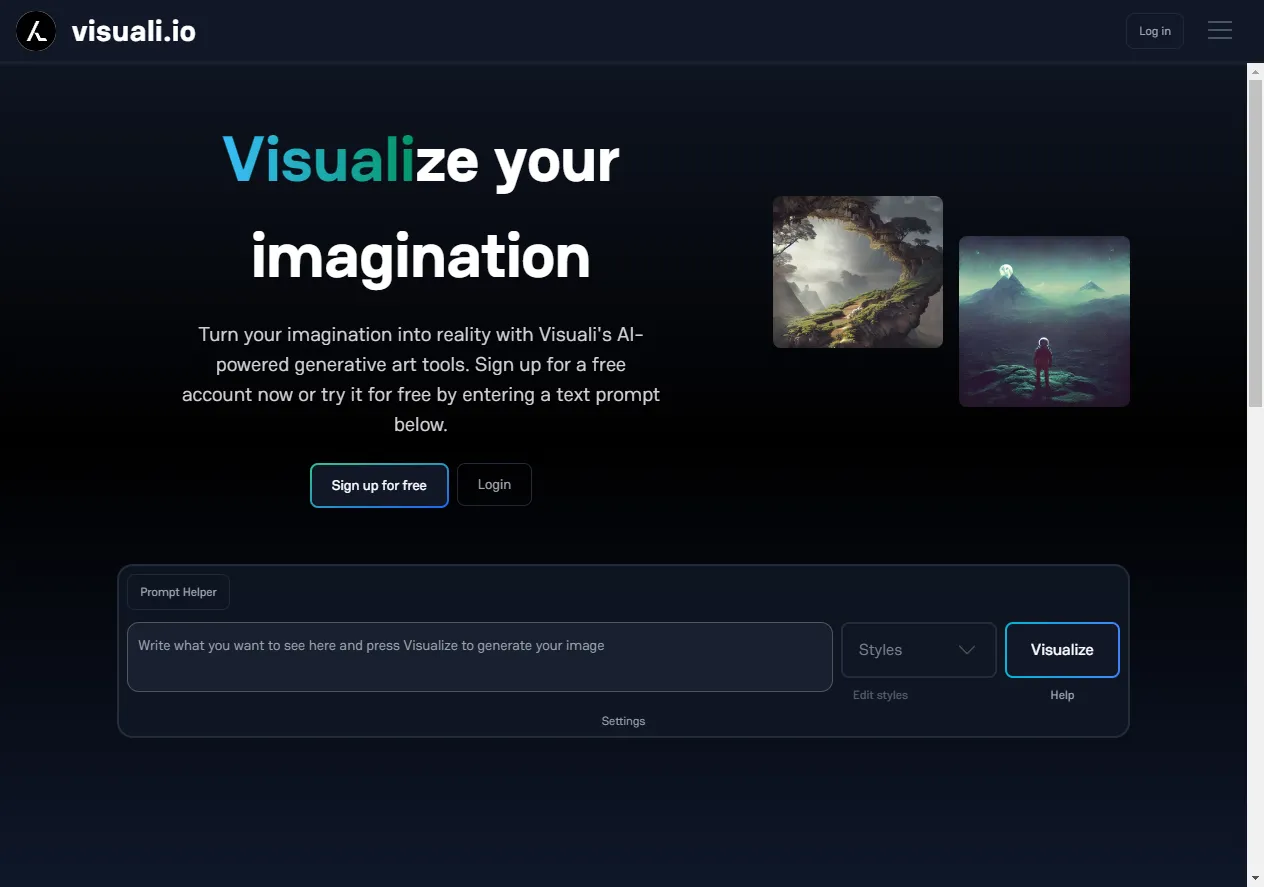Click the Visualize your imagination heading

(420, 207)
